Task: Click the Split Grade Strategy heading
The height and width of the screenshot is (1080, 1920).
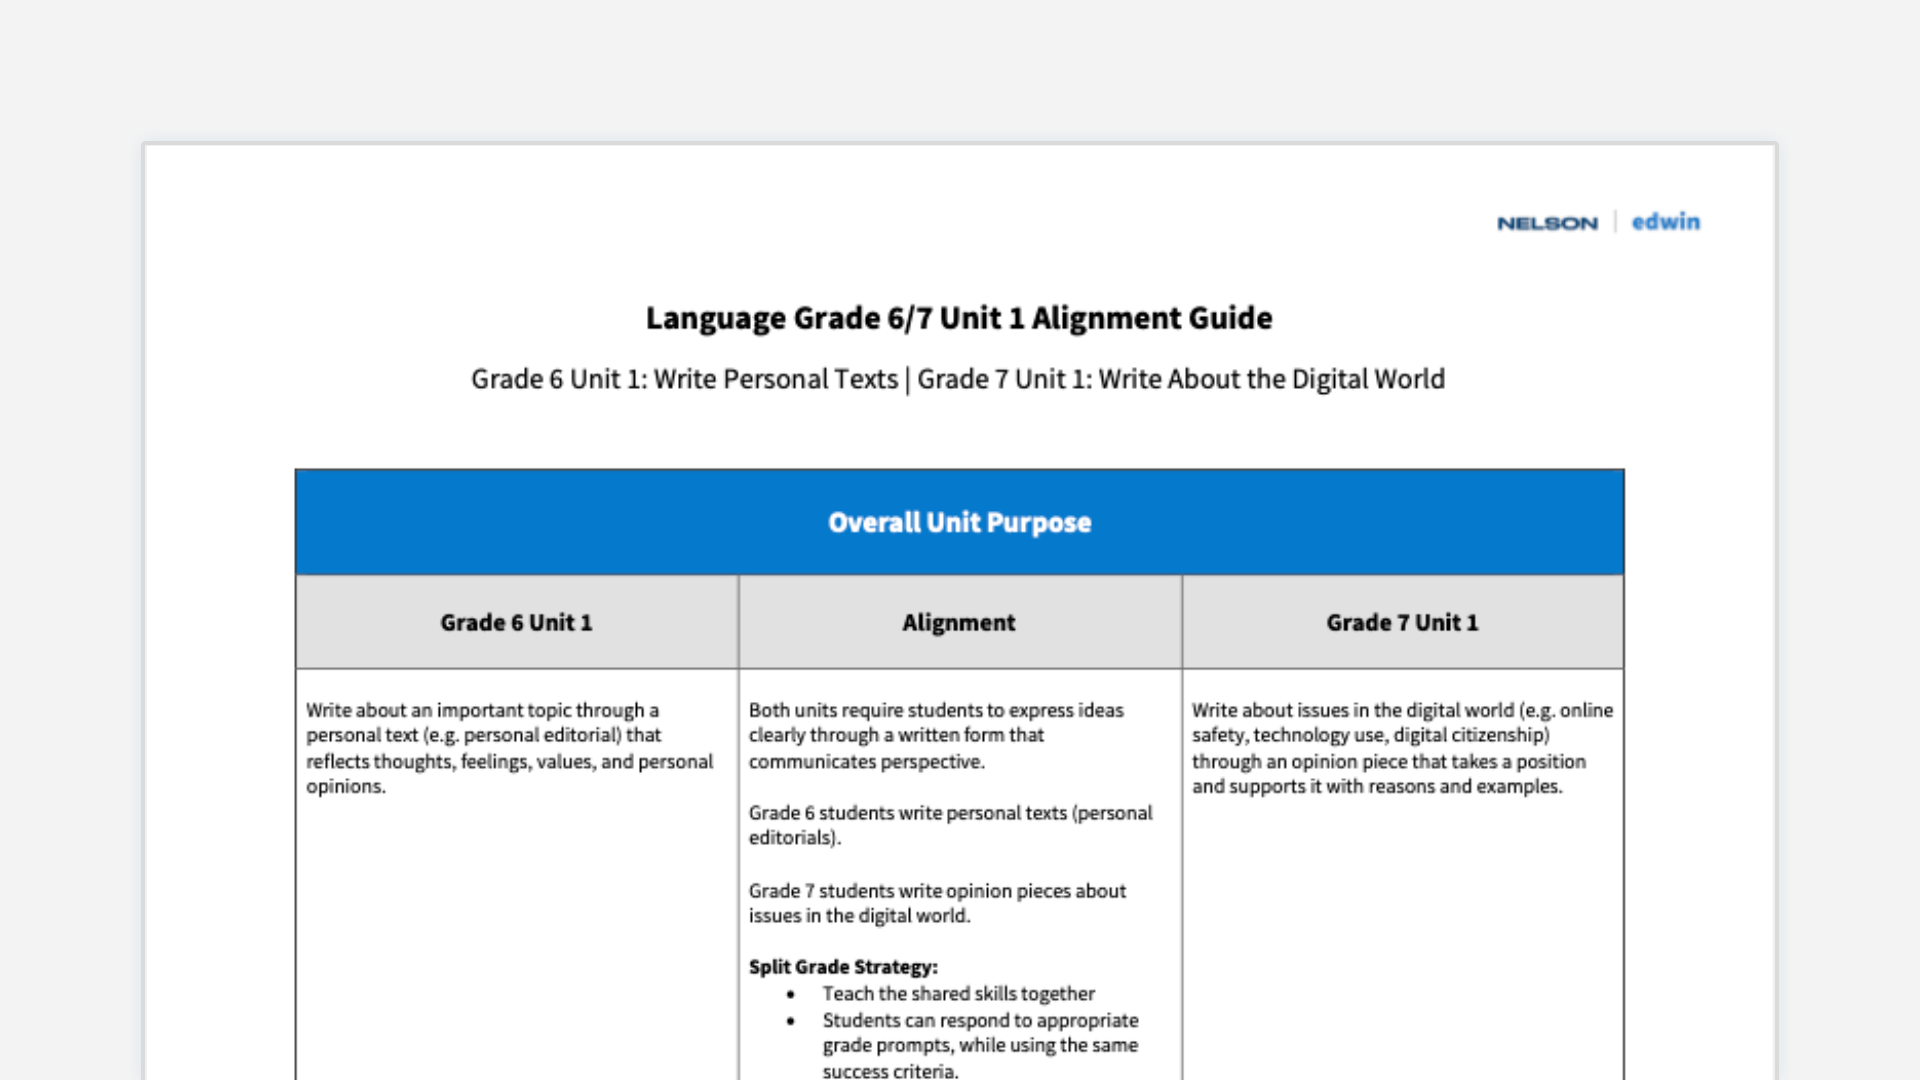Action: click(x=843, y=967)
